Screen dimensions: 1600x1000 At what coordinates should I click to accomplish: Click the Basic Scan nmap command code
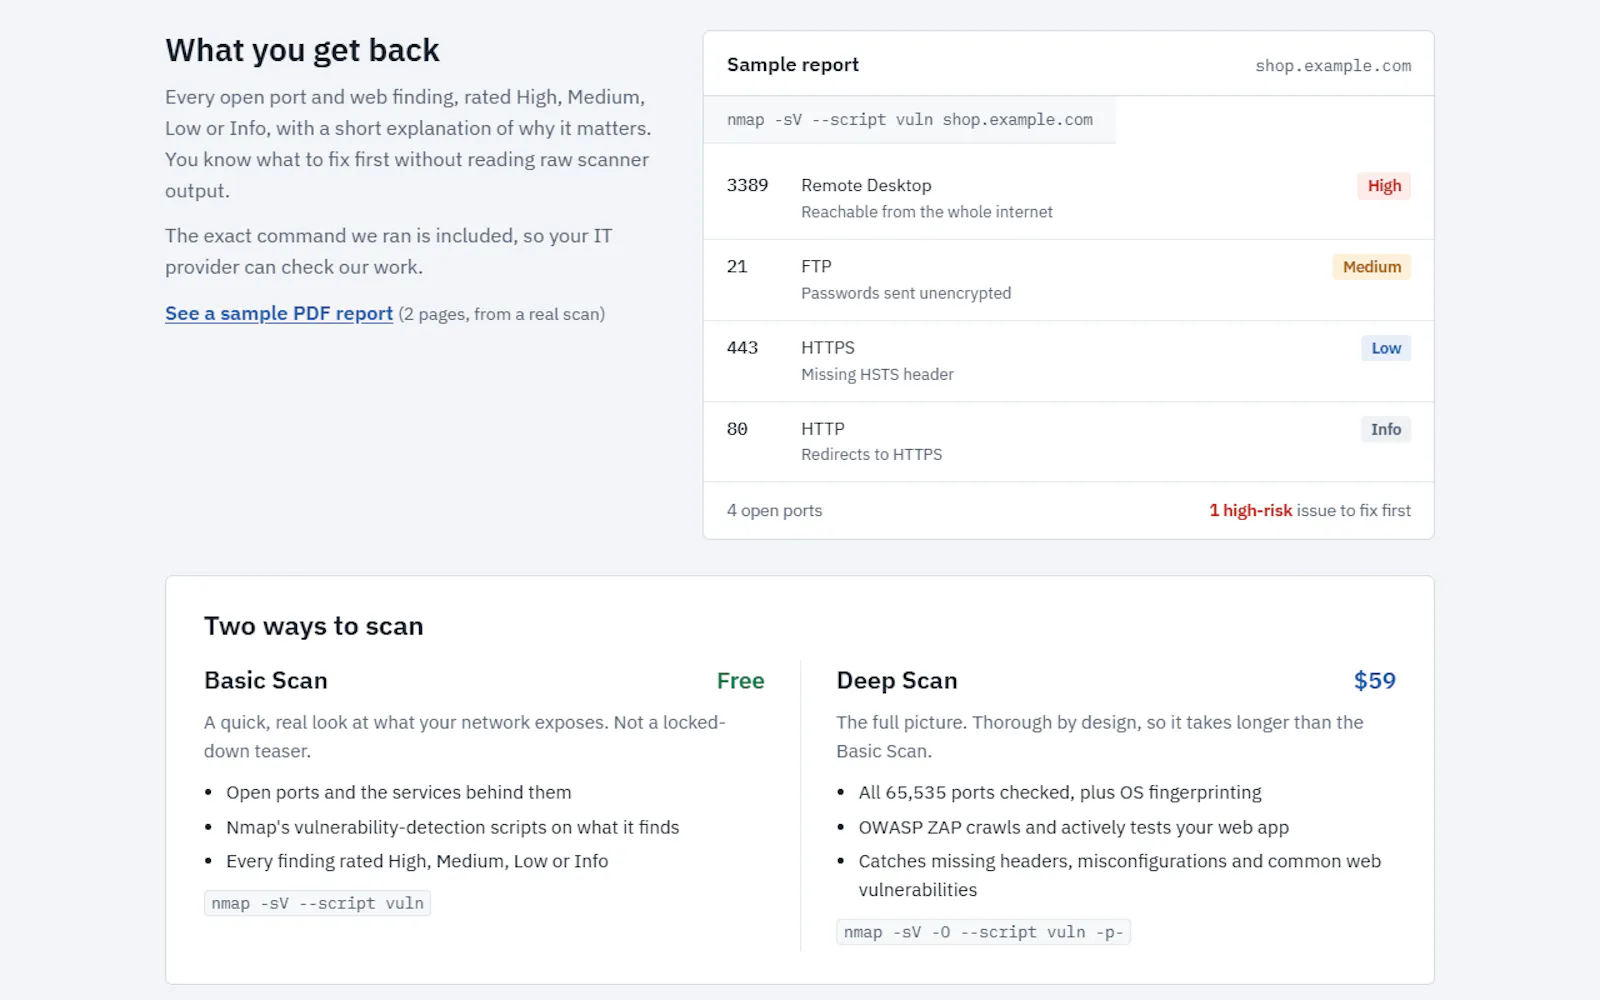point(317,903)
